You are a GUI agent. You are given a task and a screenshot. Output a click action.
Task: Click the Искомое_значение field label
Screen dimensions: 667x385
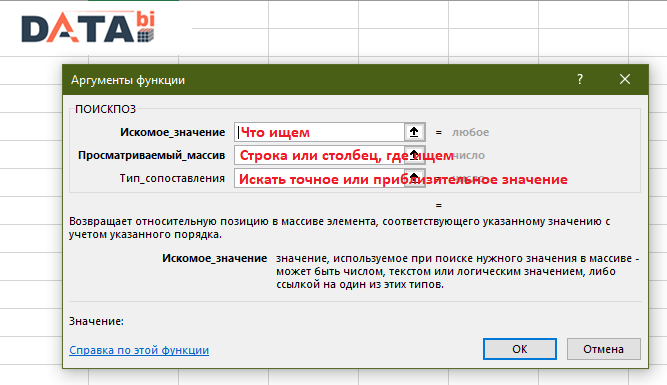tap(172, 132)
